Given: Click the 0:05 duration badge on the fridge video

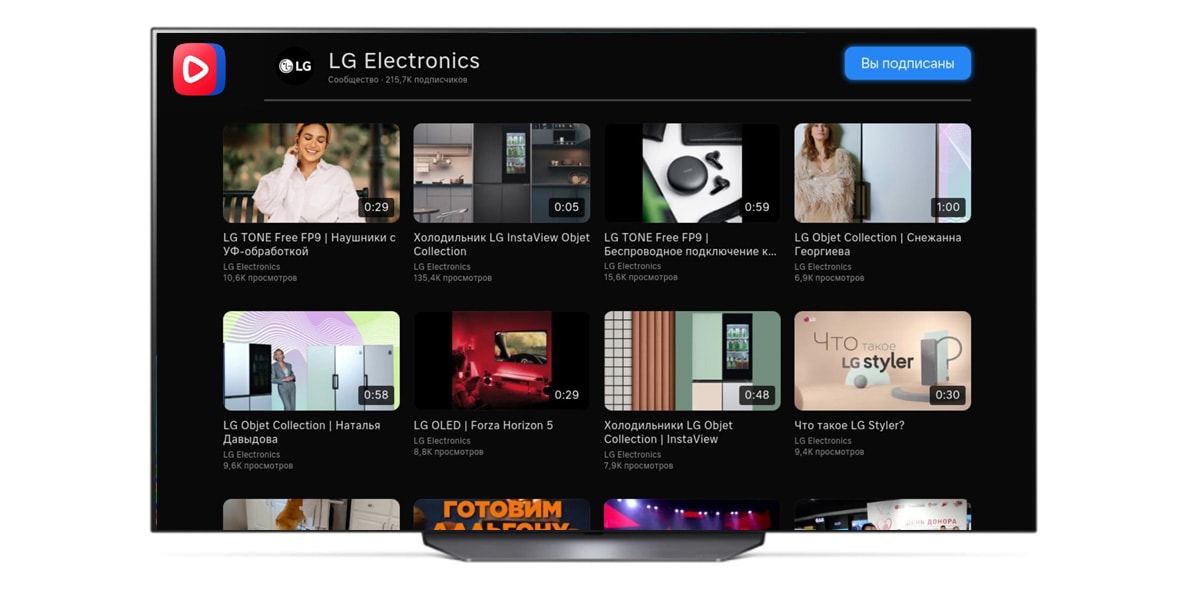Looking at the screenshot, I should pos(566,208).
